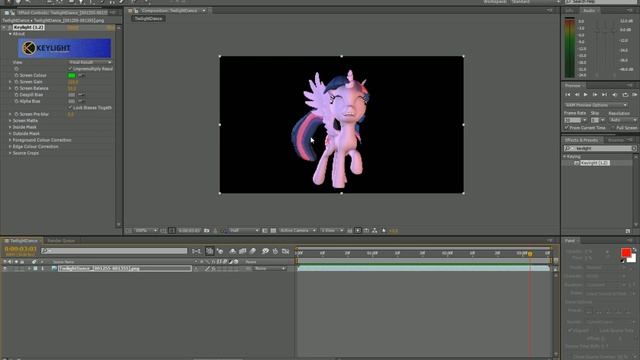This screenshot has height=360, width=640.
Task: Toggle From Current Time checkbox
Action: point(567,128)
